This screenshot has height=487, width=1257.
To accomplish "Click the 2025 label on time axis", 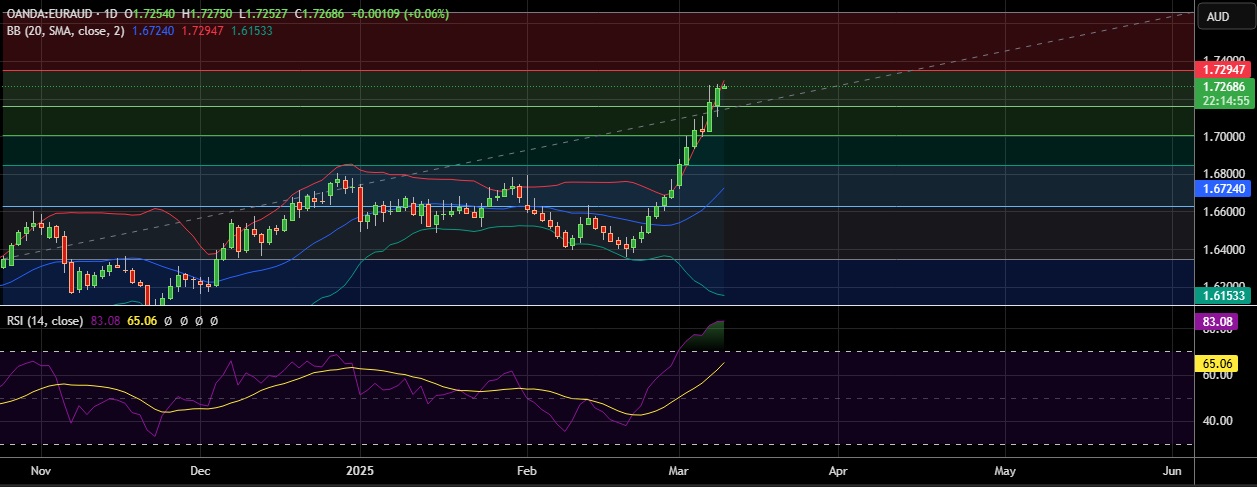I will 358,469.
